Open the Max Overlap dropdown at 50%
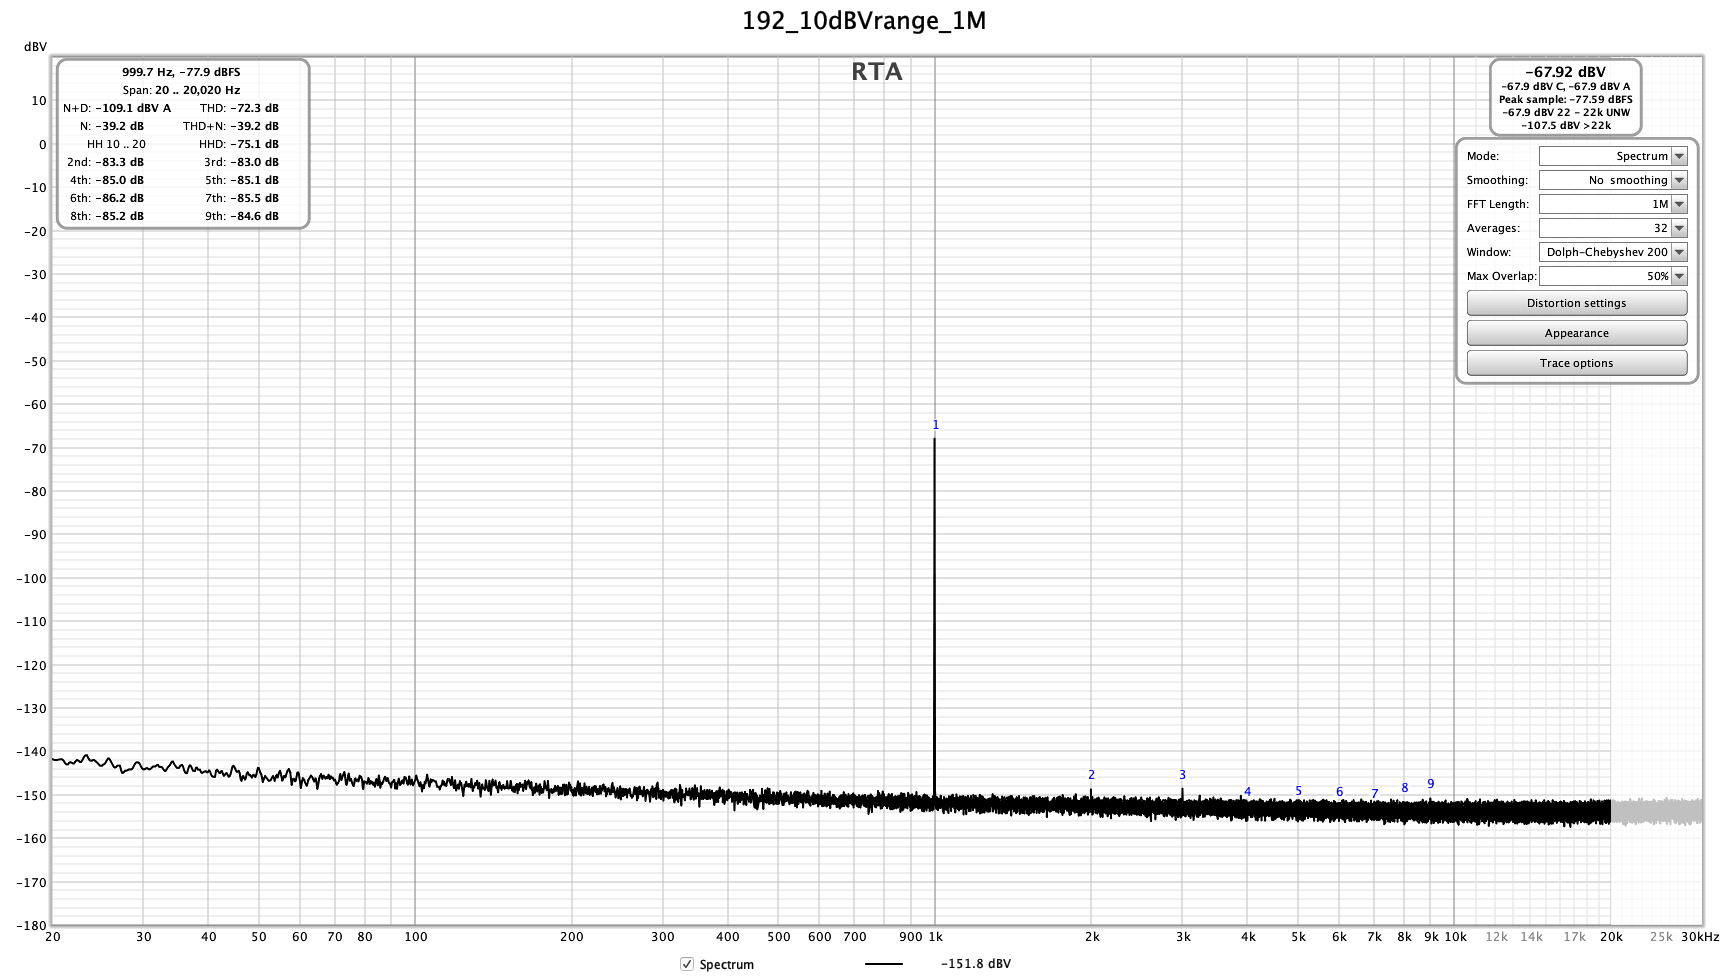Image resolution: width=1728 pixels, height=980 pixels. 1612,276
